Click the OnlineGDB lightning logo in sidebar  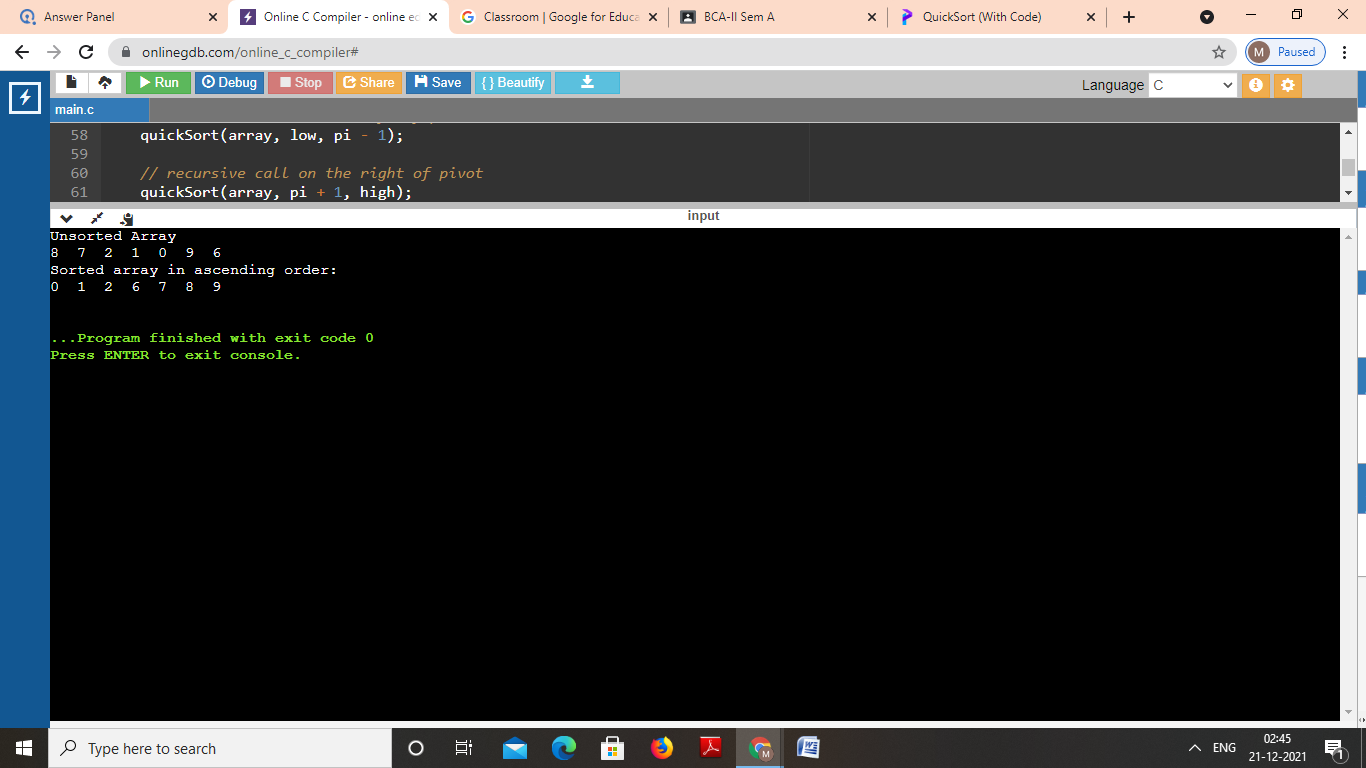click(24, 98)
